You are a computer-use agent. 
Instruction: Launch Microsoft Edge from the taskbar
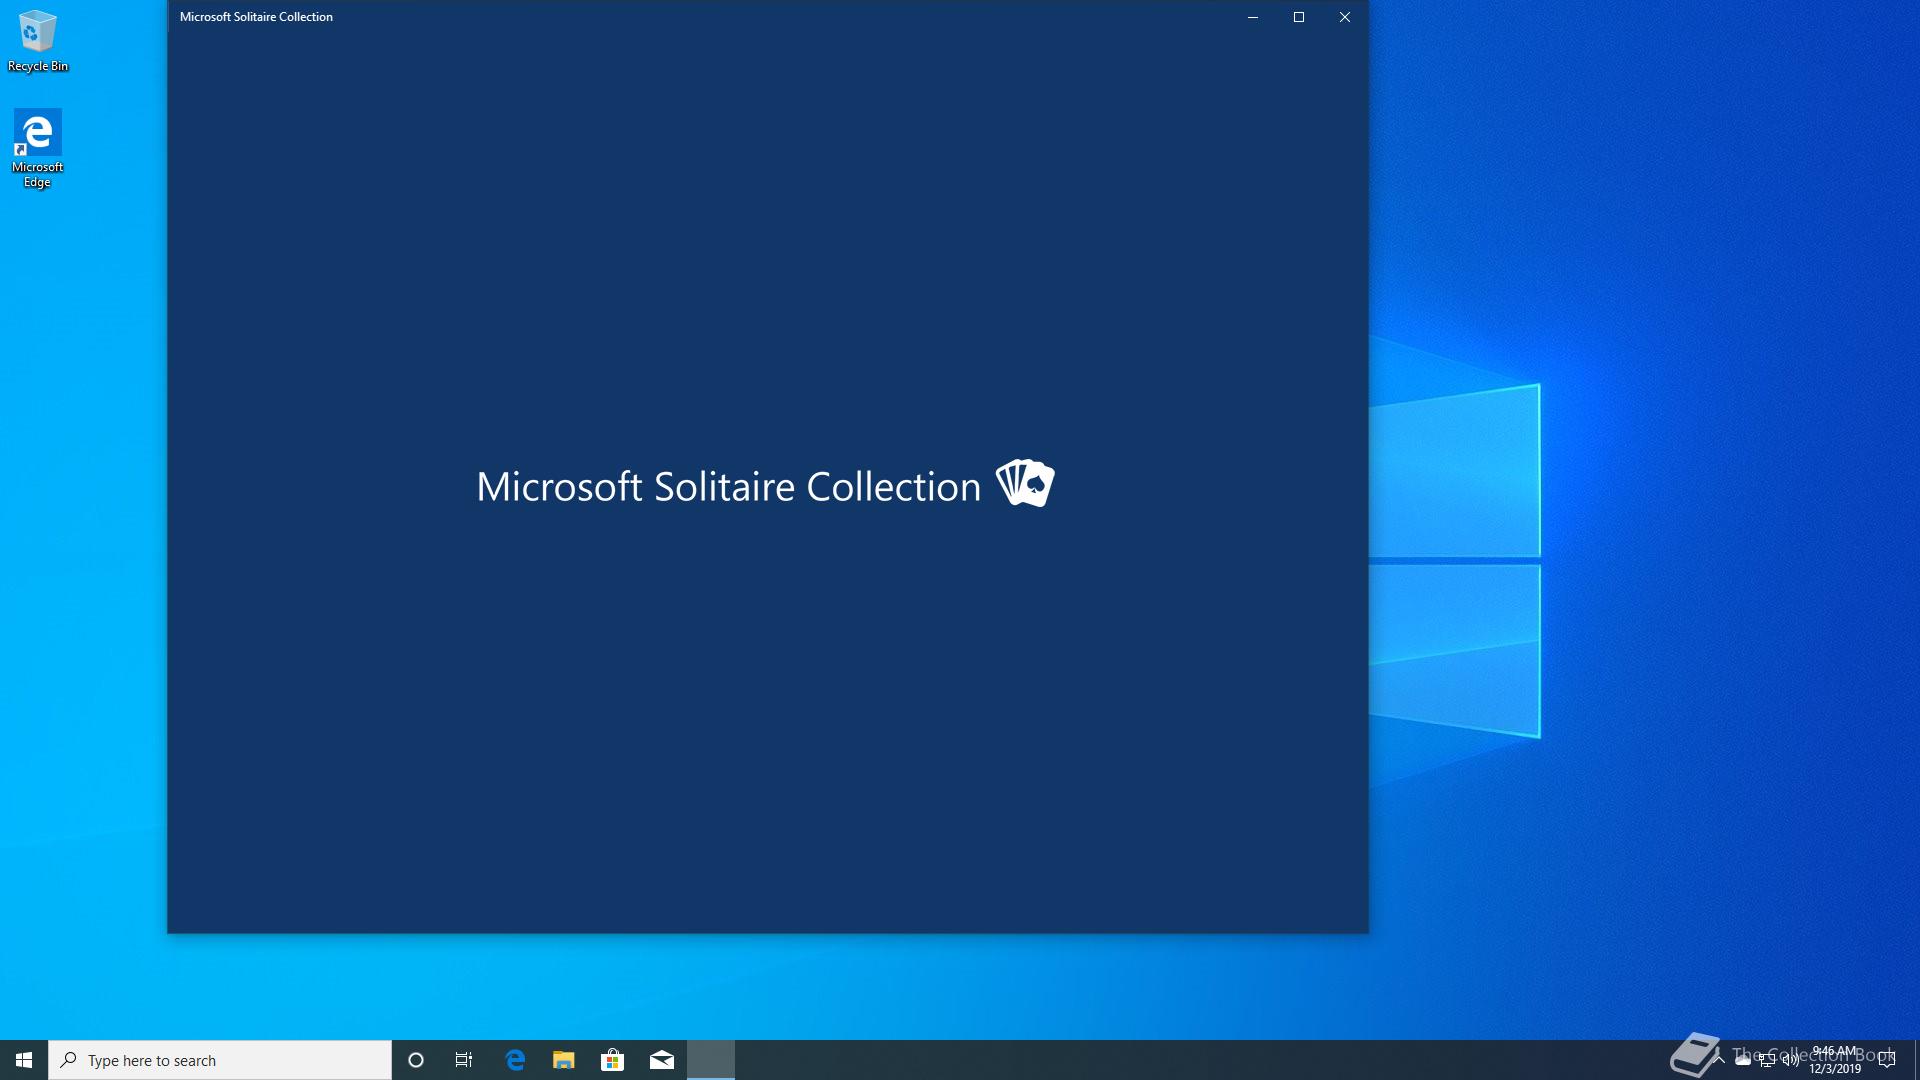[x=515, y=1060]
